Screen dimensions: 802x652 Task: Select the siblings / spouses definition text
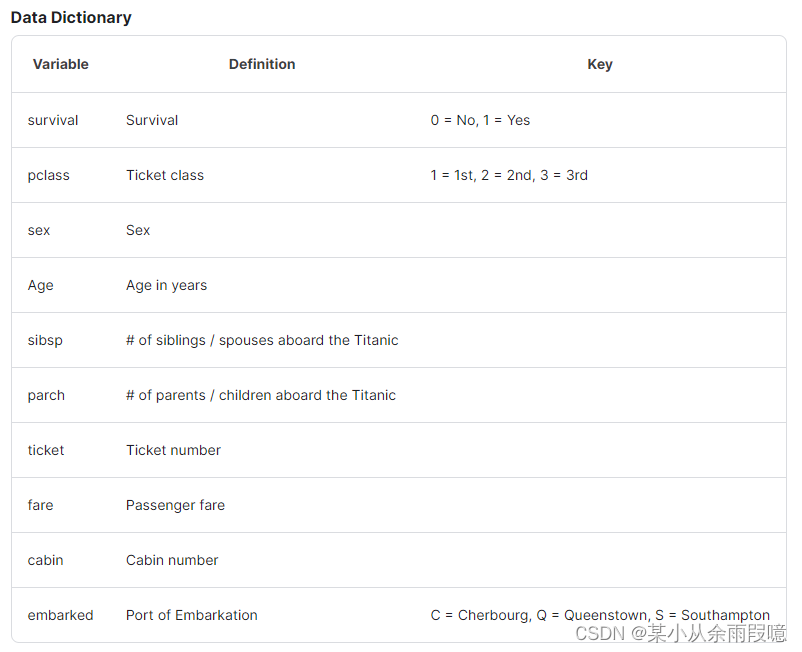262,340
